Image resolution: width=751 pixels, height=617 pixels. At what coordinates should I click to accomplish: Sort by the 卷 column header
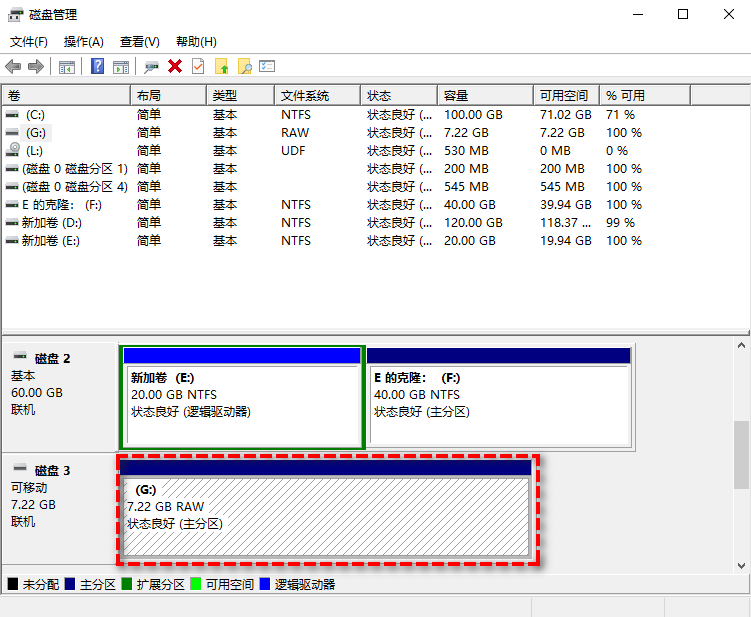pos(66,95)
